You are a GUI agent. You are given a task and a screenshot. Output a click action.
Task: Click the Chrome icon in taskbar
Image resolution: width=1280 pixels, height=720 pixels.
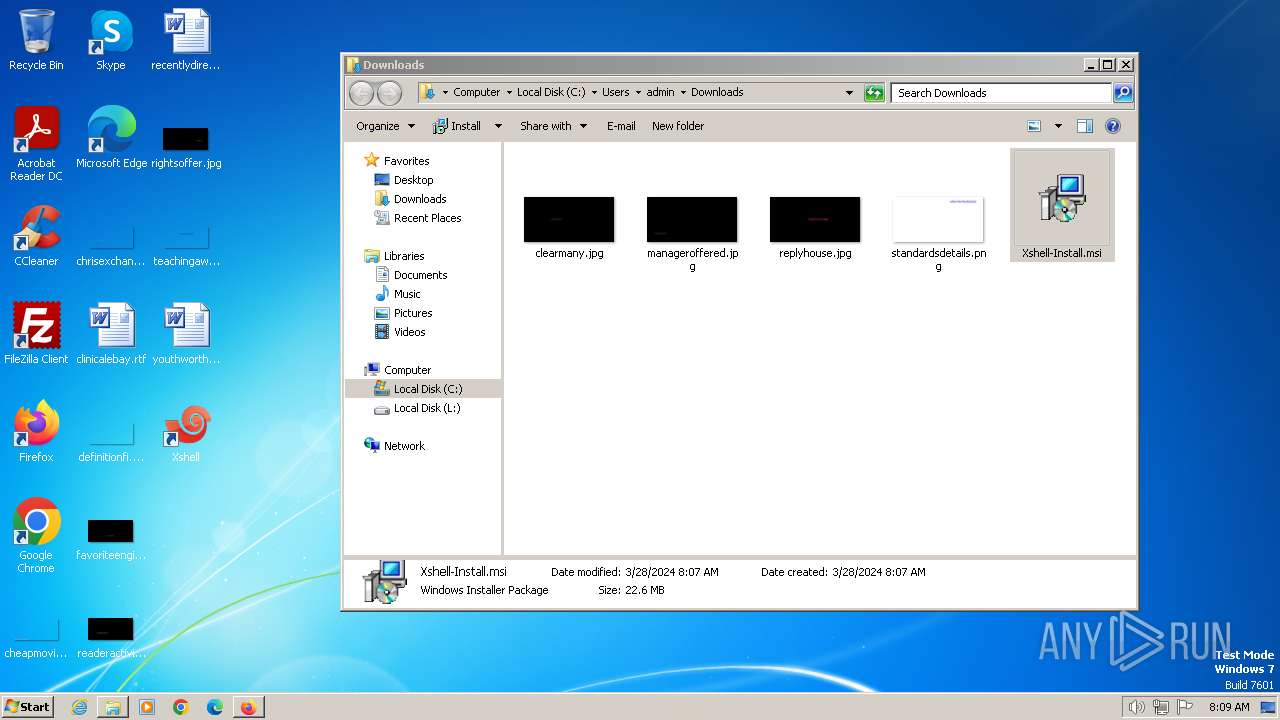pos(181,707)
